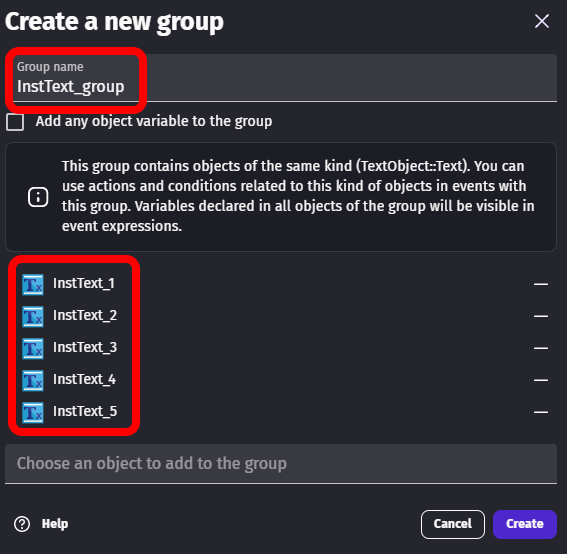The height and width of the screenshot is (554, 567).
Task: Open the object chooser to add to group
Action: pos(281,464)
